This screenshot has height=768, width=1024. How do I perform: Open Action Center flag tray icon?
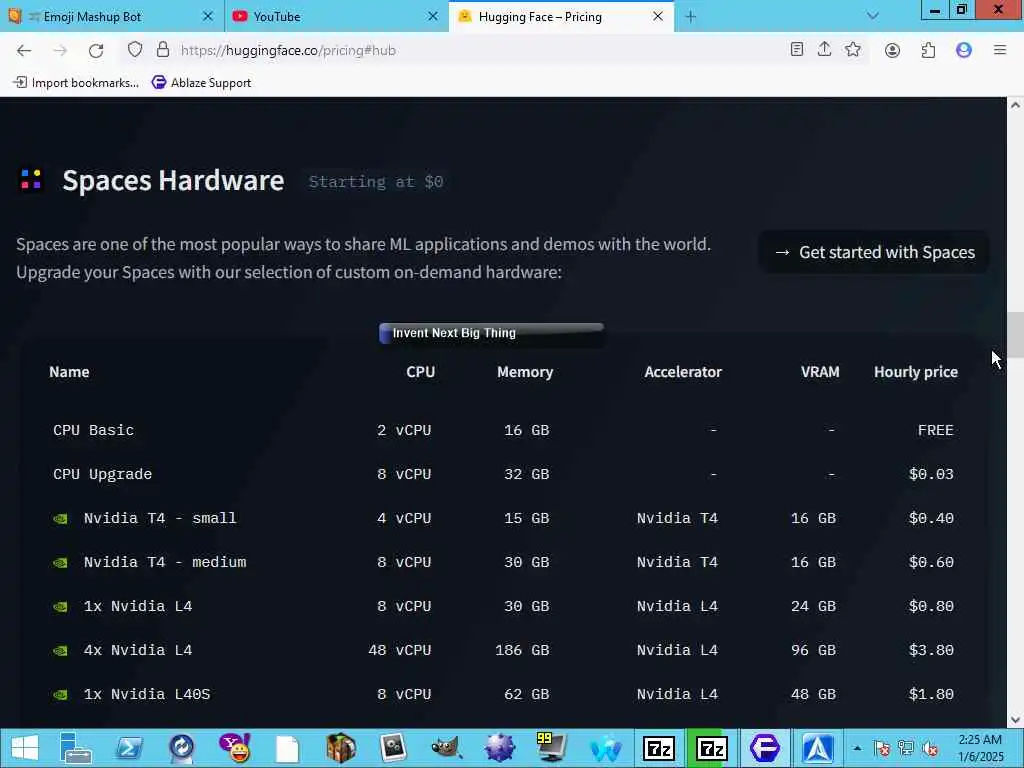point(881,748)
